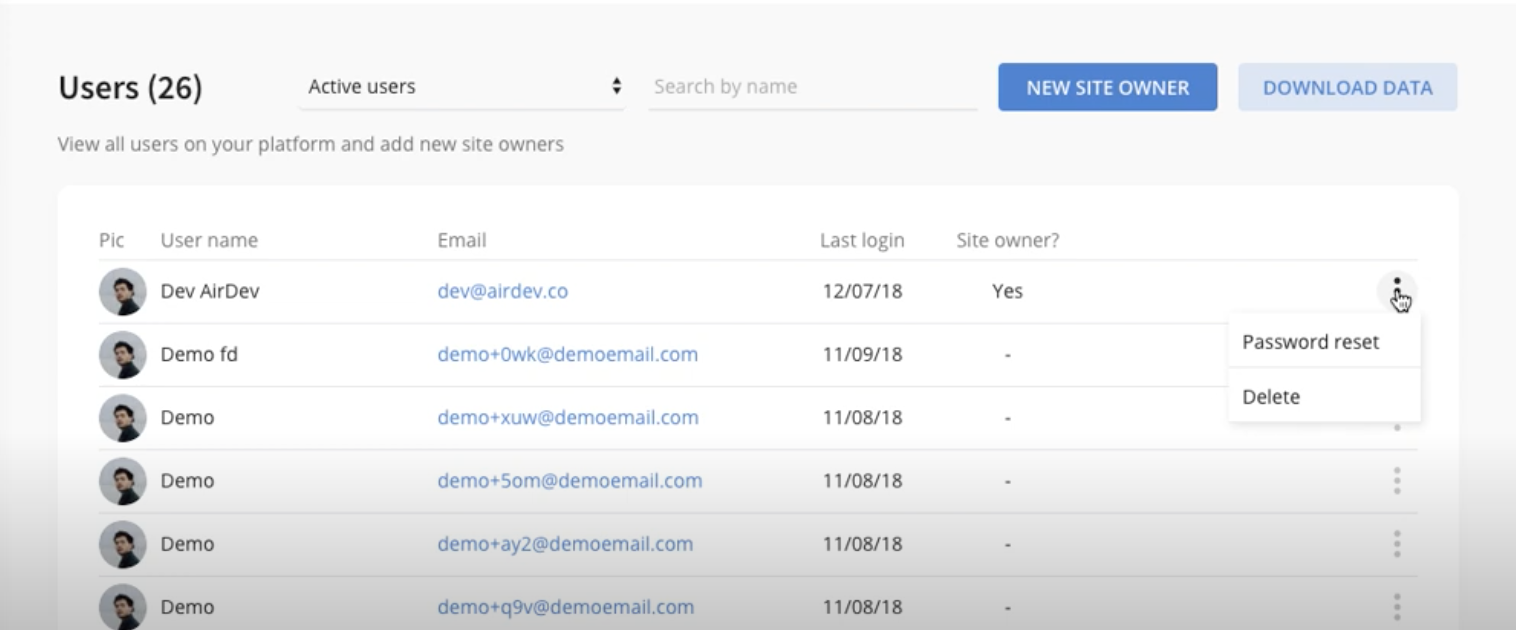Open the options menu for the demo+5om user
Screen dimensions: 1516x630
pos(1396,481)
